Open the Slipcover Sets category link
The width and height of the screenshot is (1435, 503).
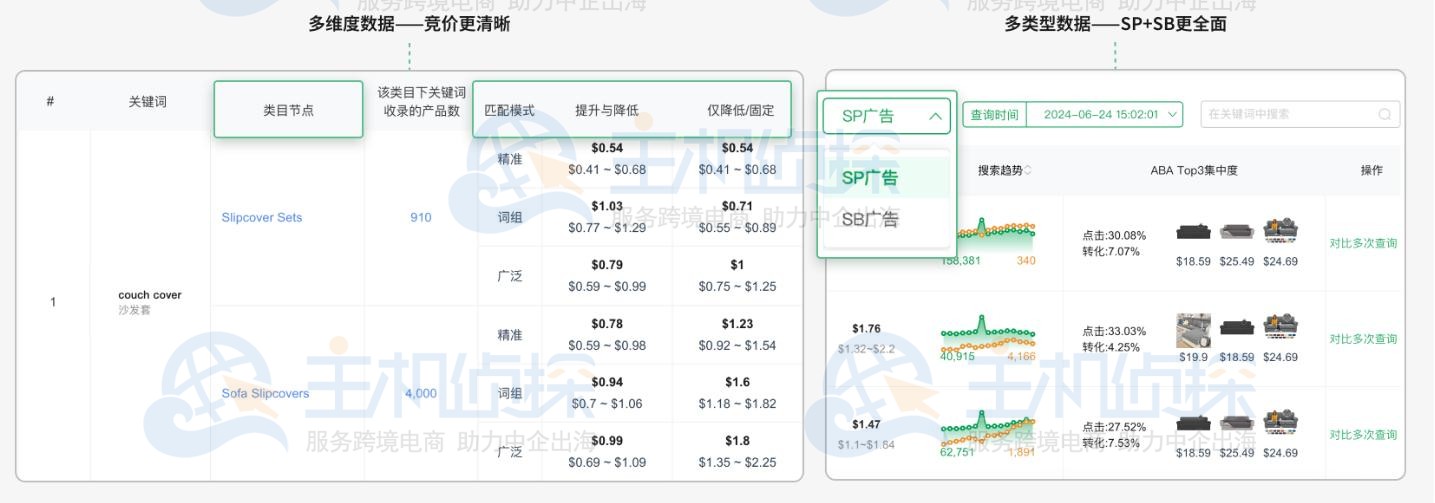tap(262, 218)
